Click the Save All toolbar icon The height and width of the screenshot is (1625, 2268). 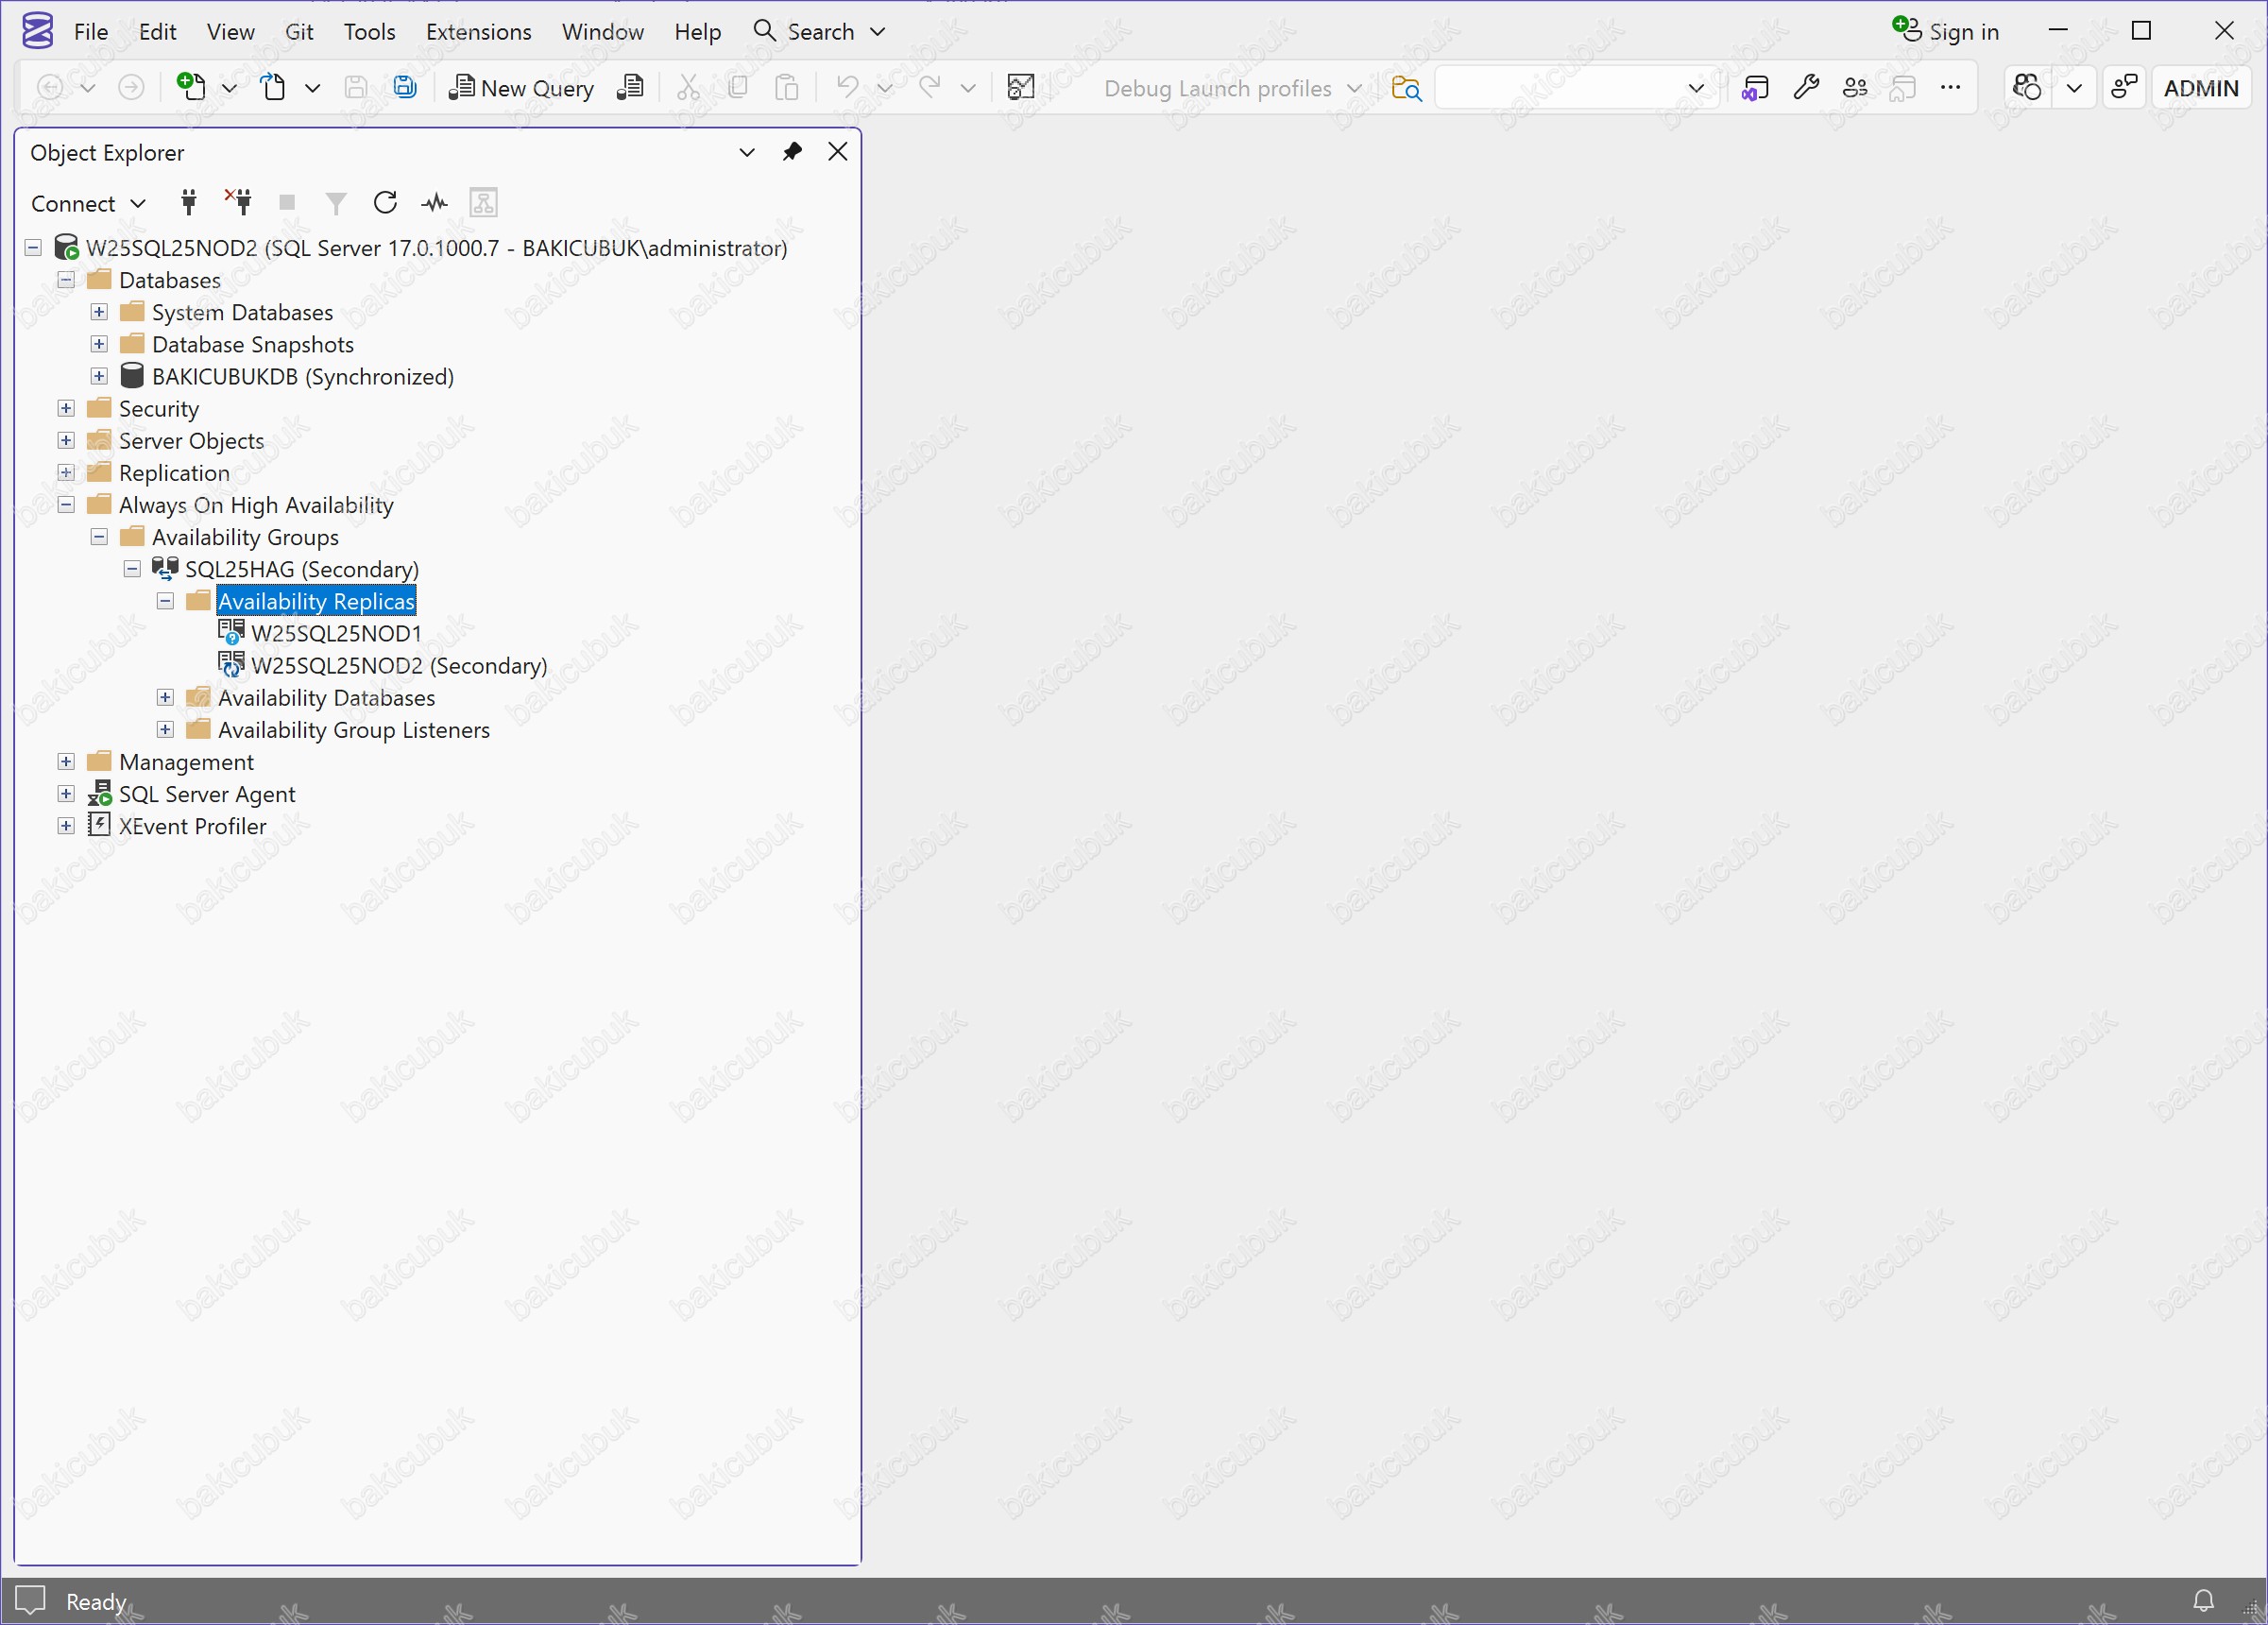pyautogui.click(x=404, y=88)
